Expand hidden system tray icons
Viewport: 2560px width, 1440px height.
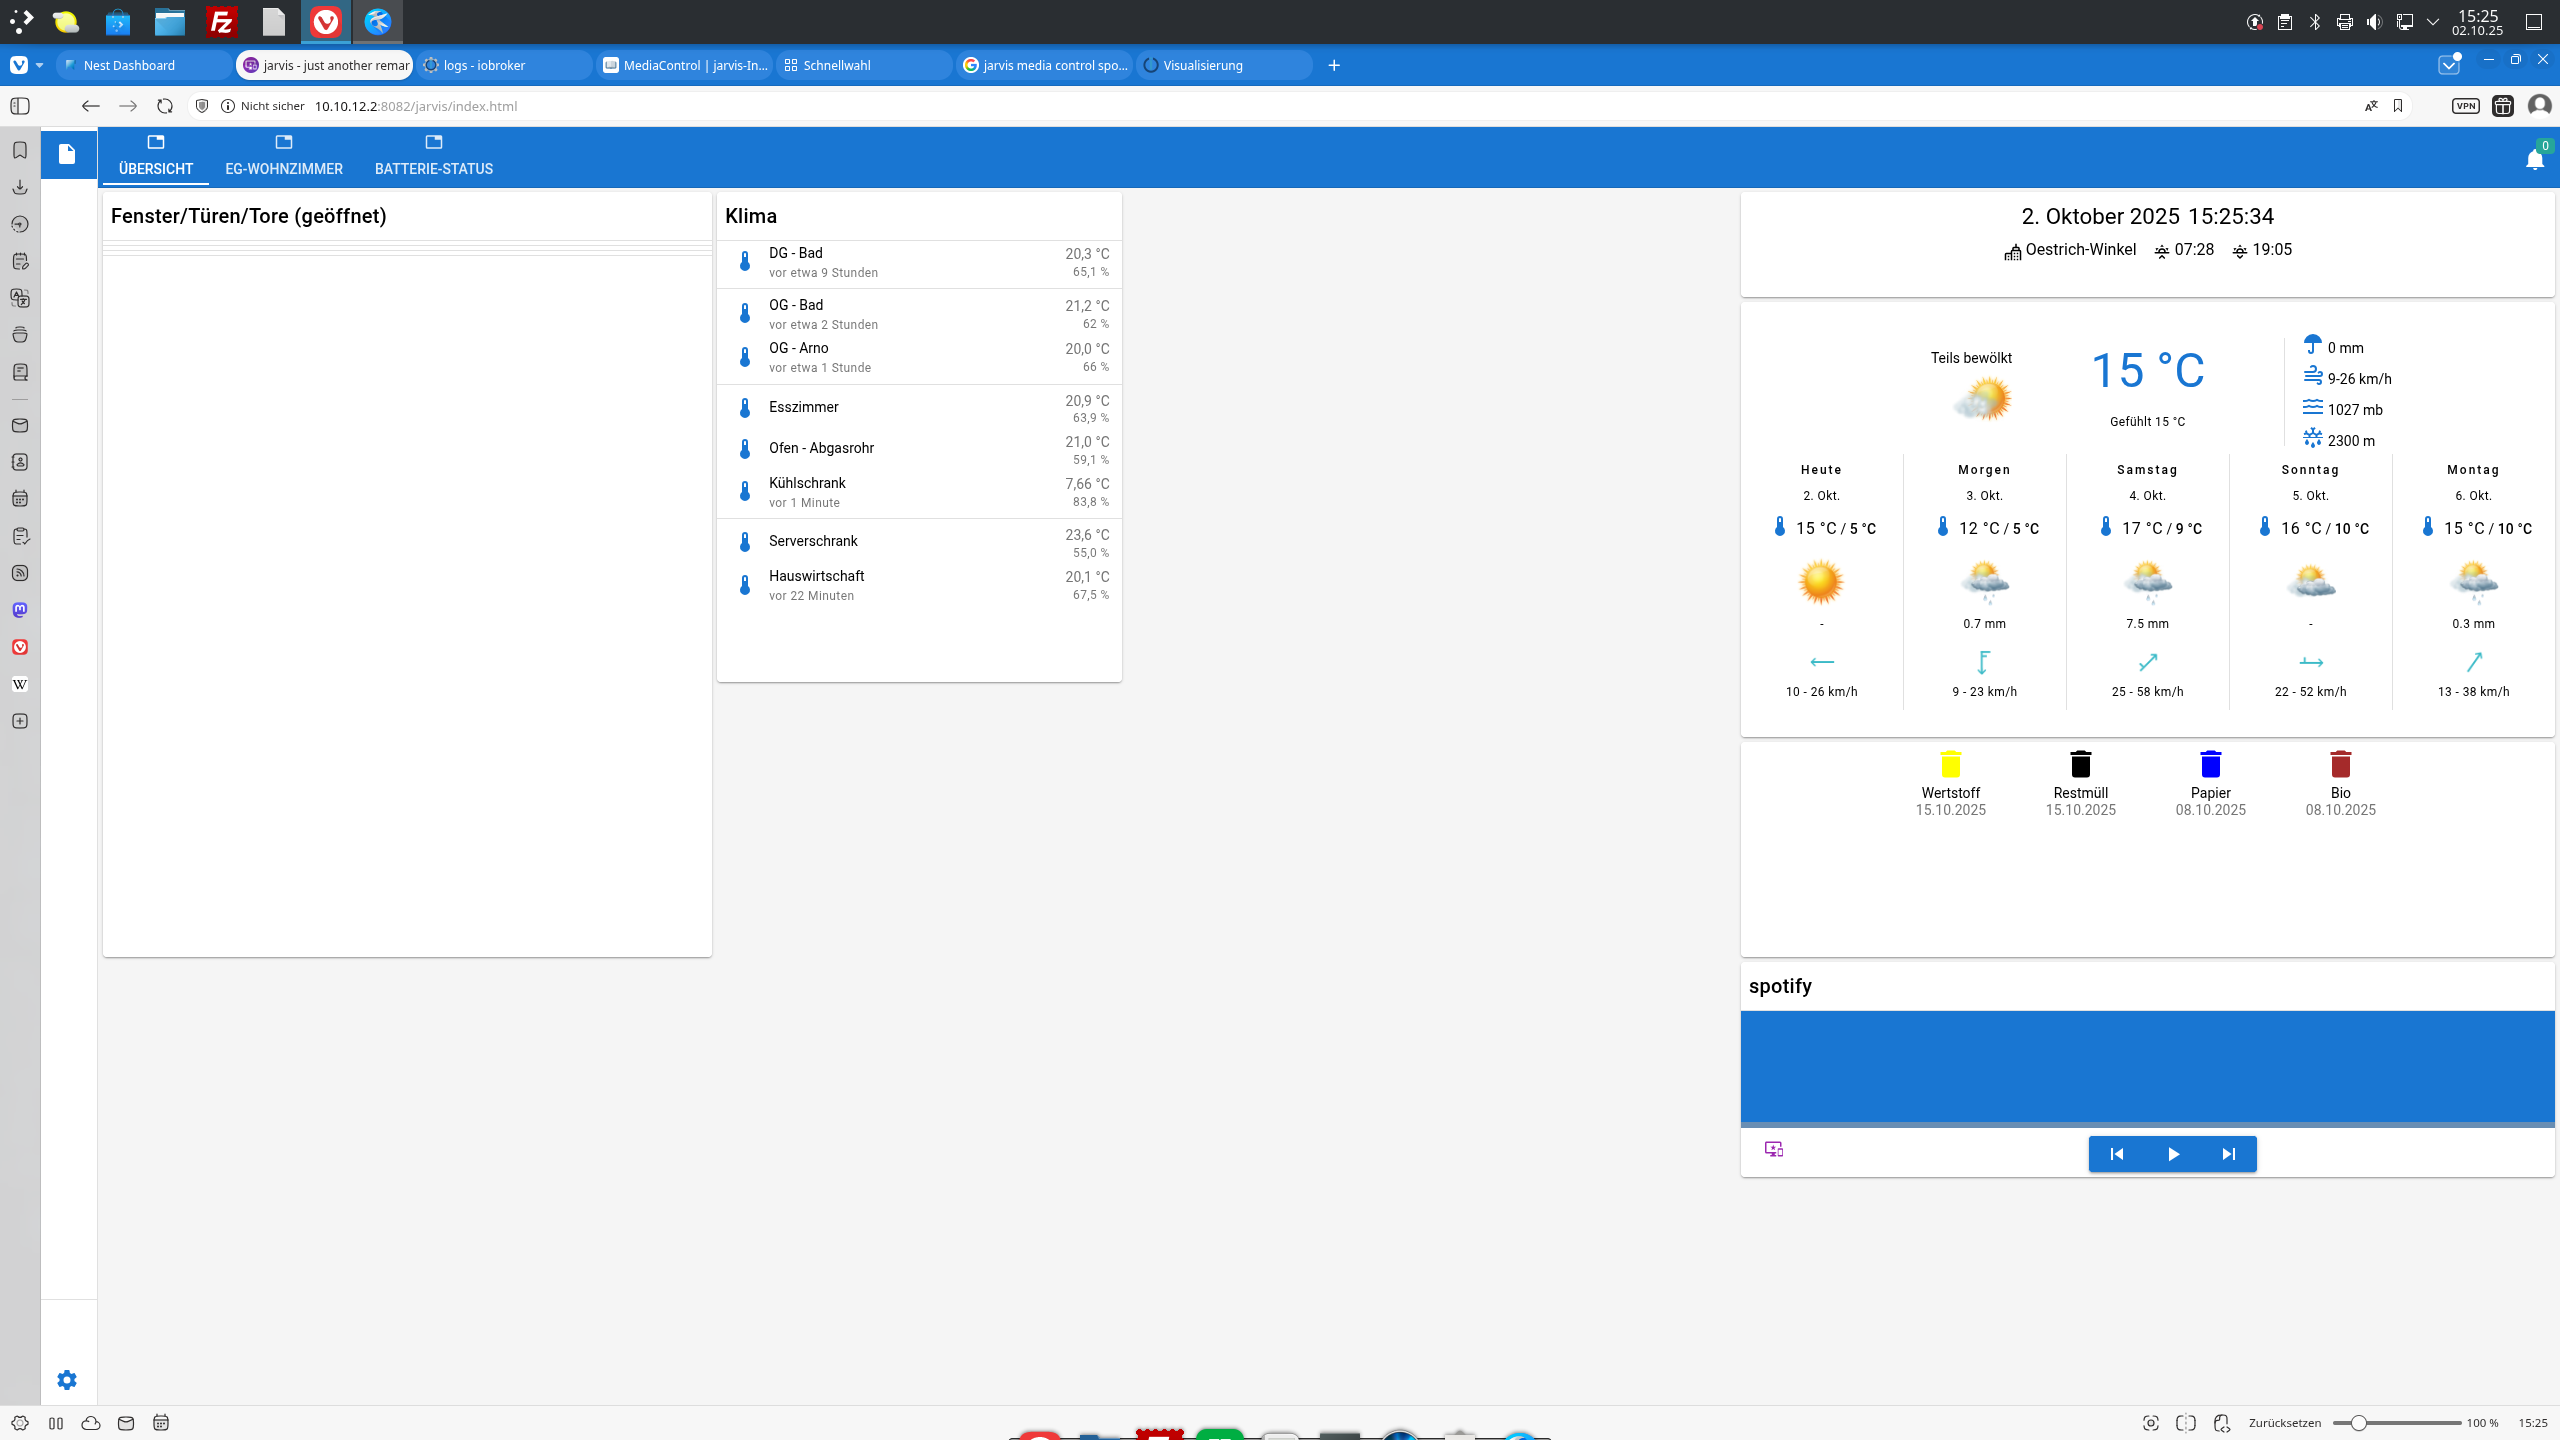coord(2433,22)
